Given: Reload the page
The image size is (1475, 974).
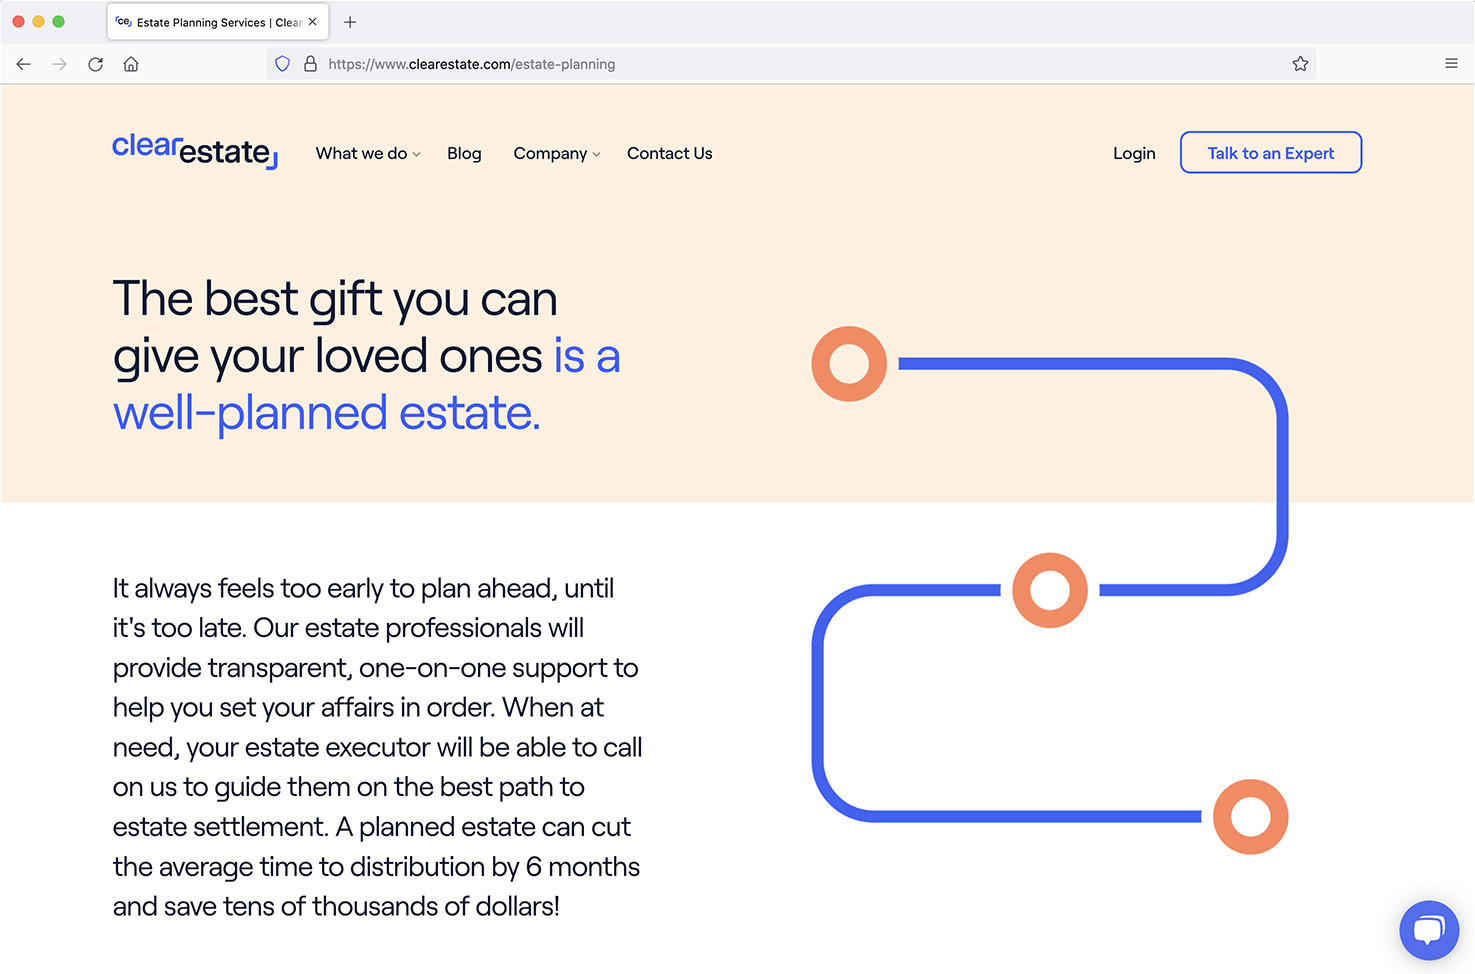Looking at the screenshot, I should (95, 64).
